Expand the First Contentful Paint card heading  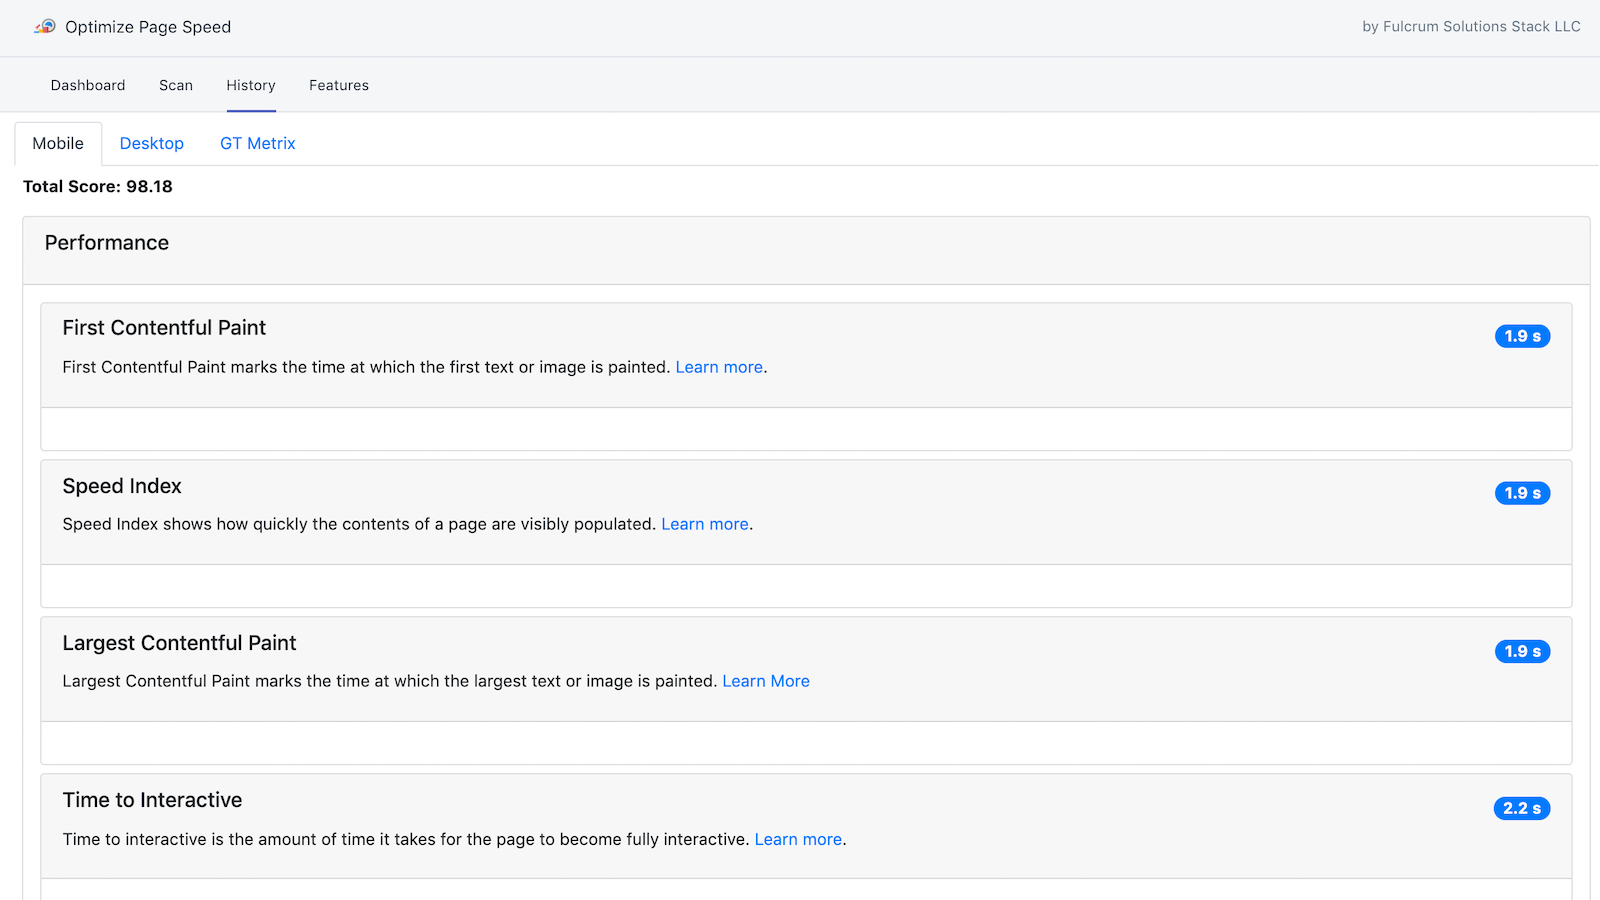click(164, 328)
